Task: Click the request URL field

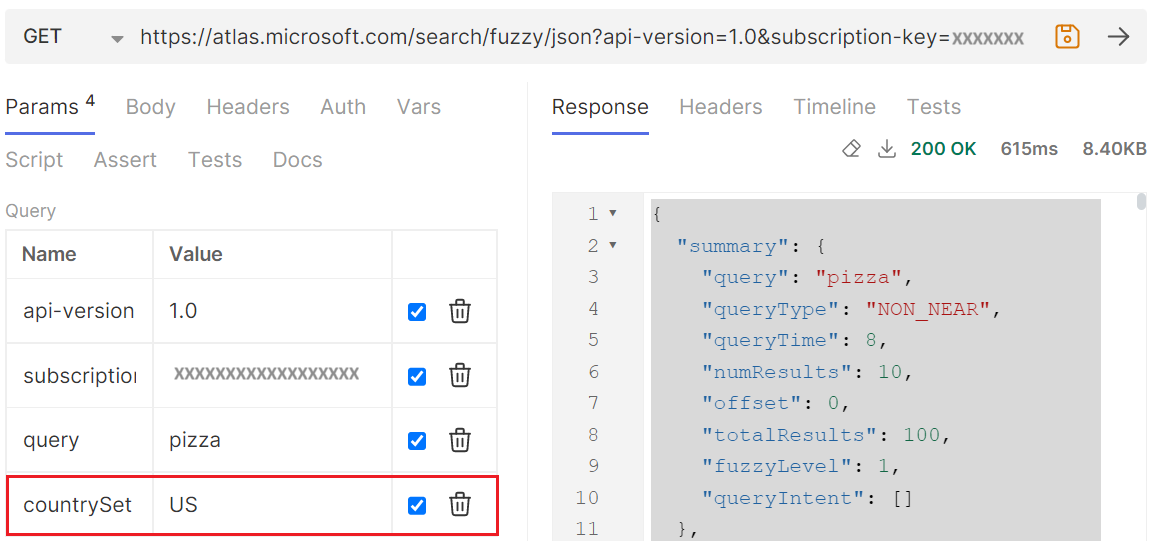Action: pyautogui.click(x=582, y=37)
